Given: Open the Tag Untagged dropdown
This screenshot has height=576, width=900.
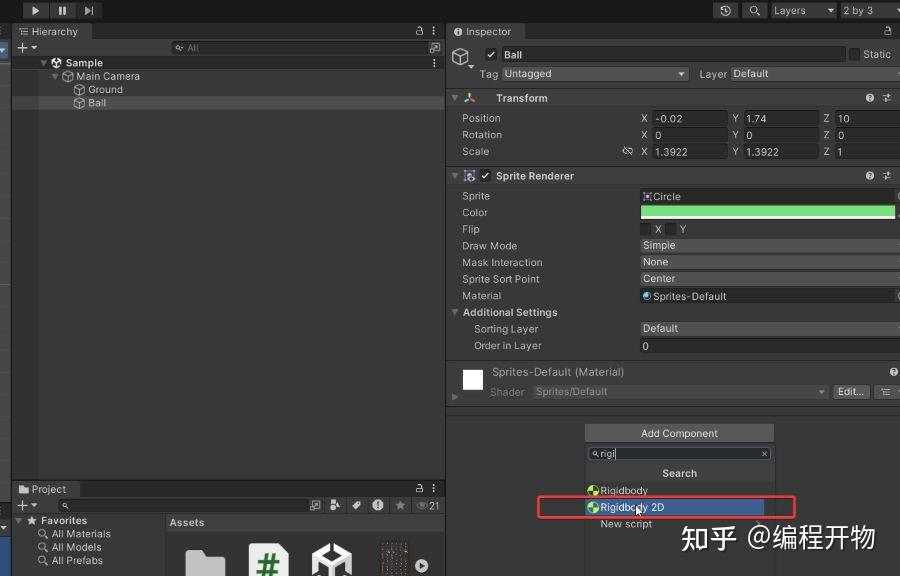Looking at the screenshot, I should (x=595, y=73).
